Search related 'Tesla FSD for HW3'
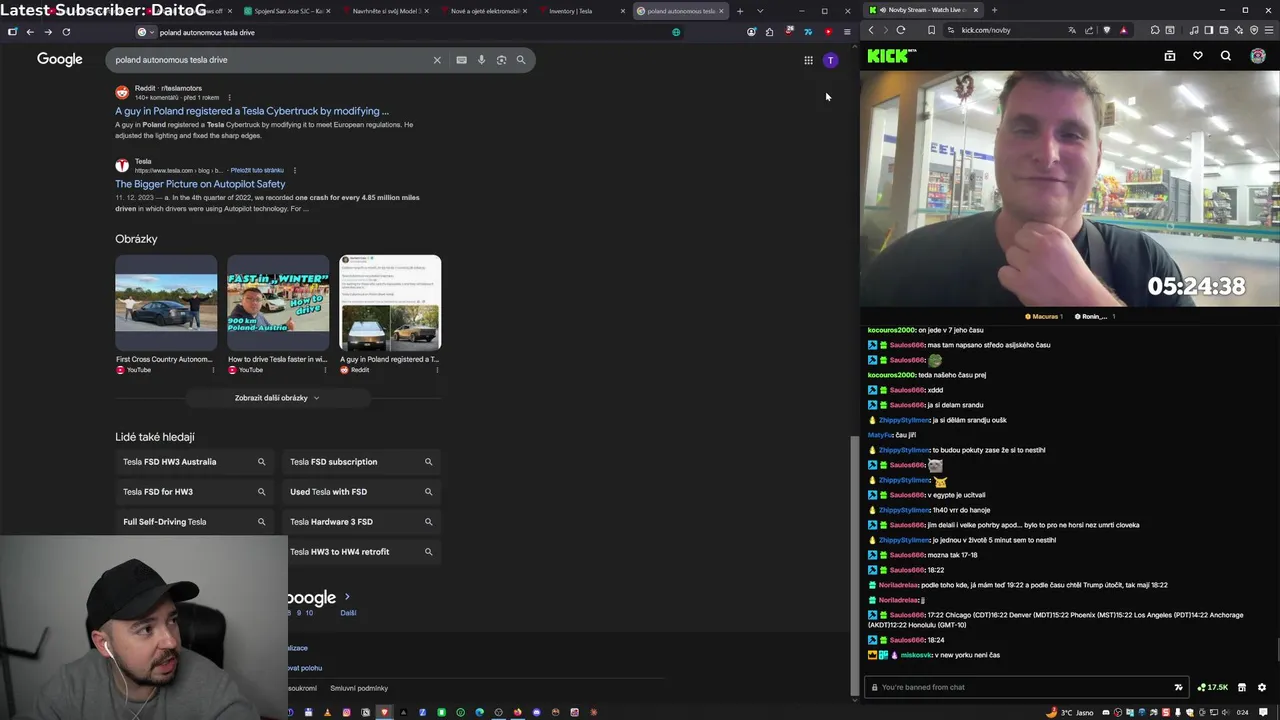This screenshot has height=720, width=1280. pyautogui.click(x=194, y=492)
